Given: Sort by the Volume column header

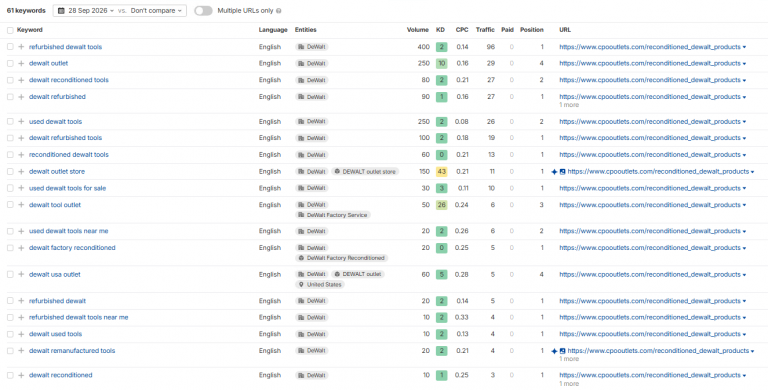Looking at the screenshot, I should [x=418, y=30].
